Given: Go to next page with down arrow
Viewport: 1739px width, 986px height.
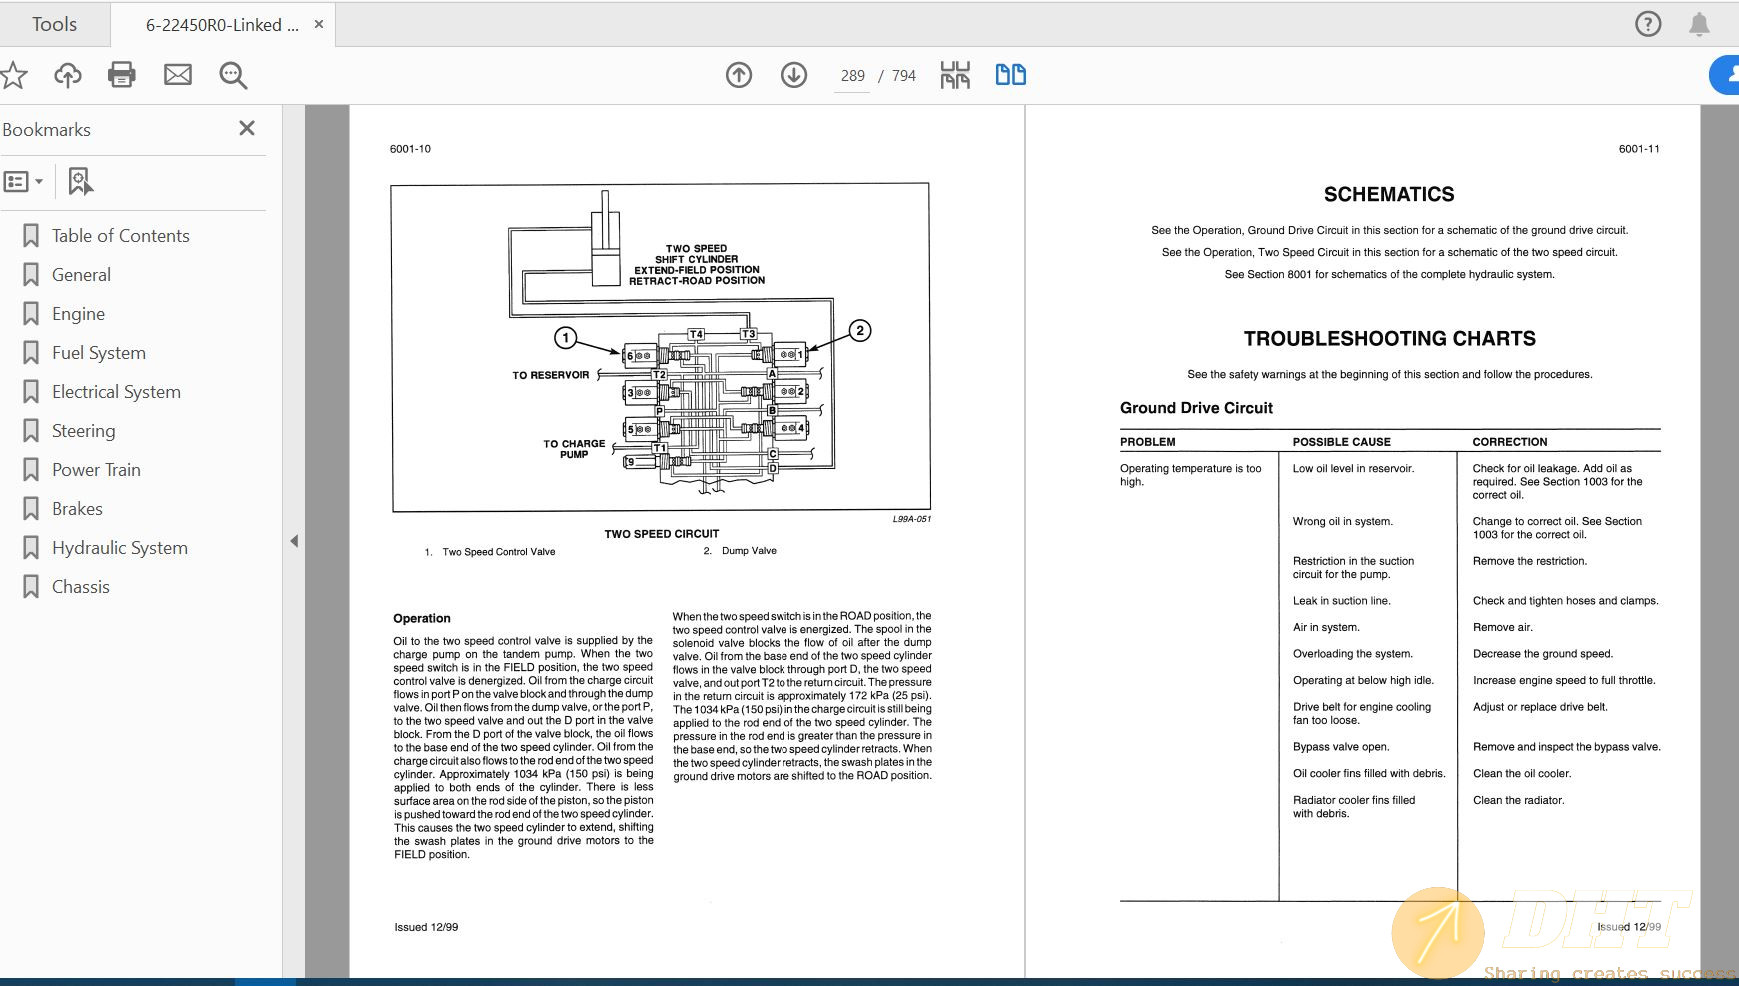Looking at the screenshot, I should click(794, 75).
